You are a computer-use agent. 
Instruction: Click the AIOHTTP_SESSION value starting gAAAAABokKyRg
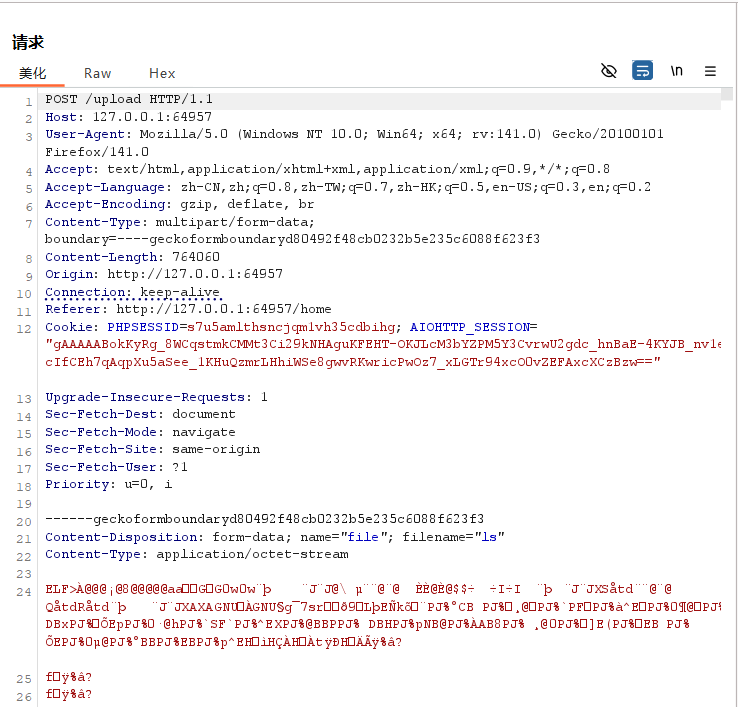coord(383,353)
